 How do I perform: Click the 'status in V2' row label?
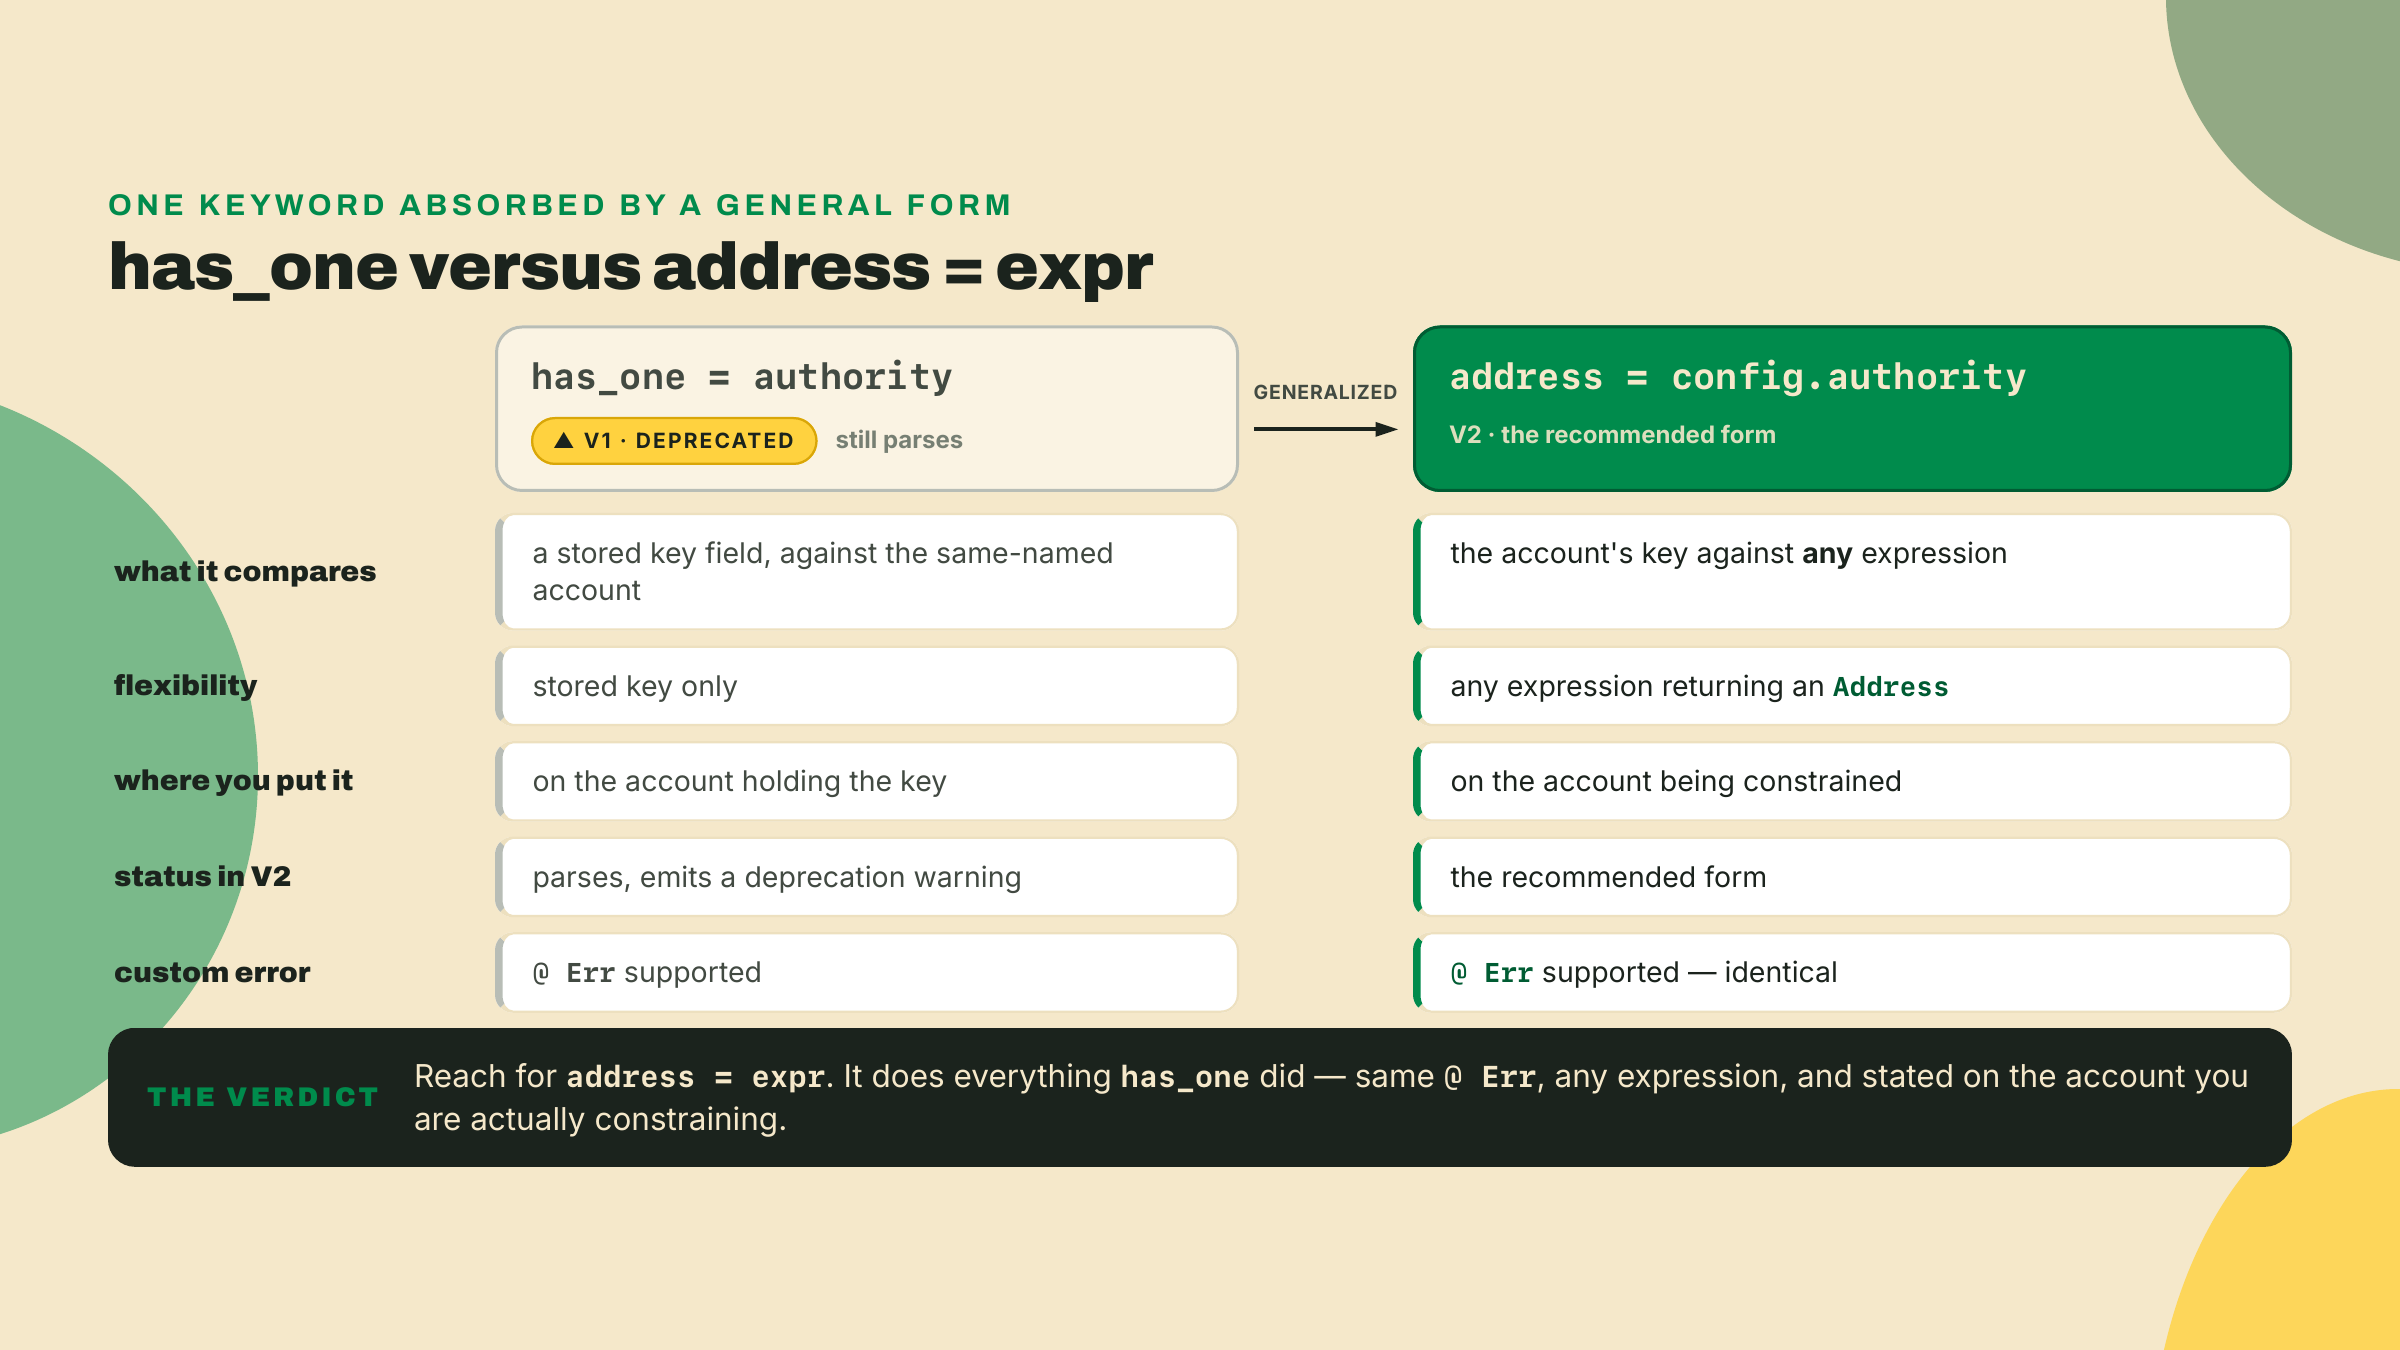[202, 876]
